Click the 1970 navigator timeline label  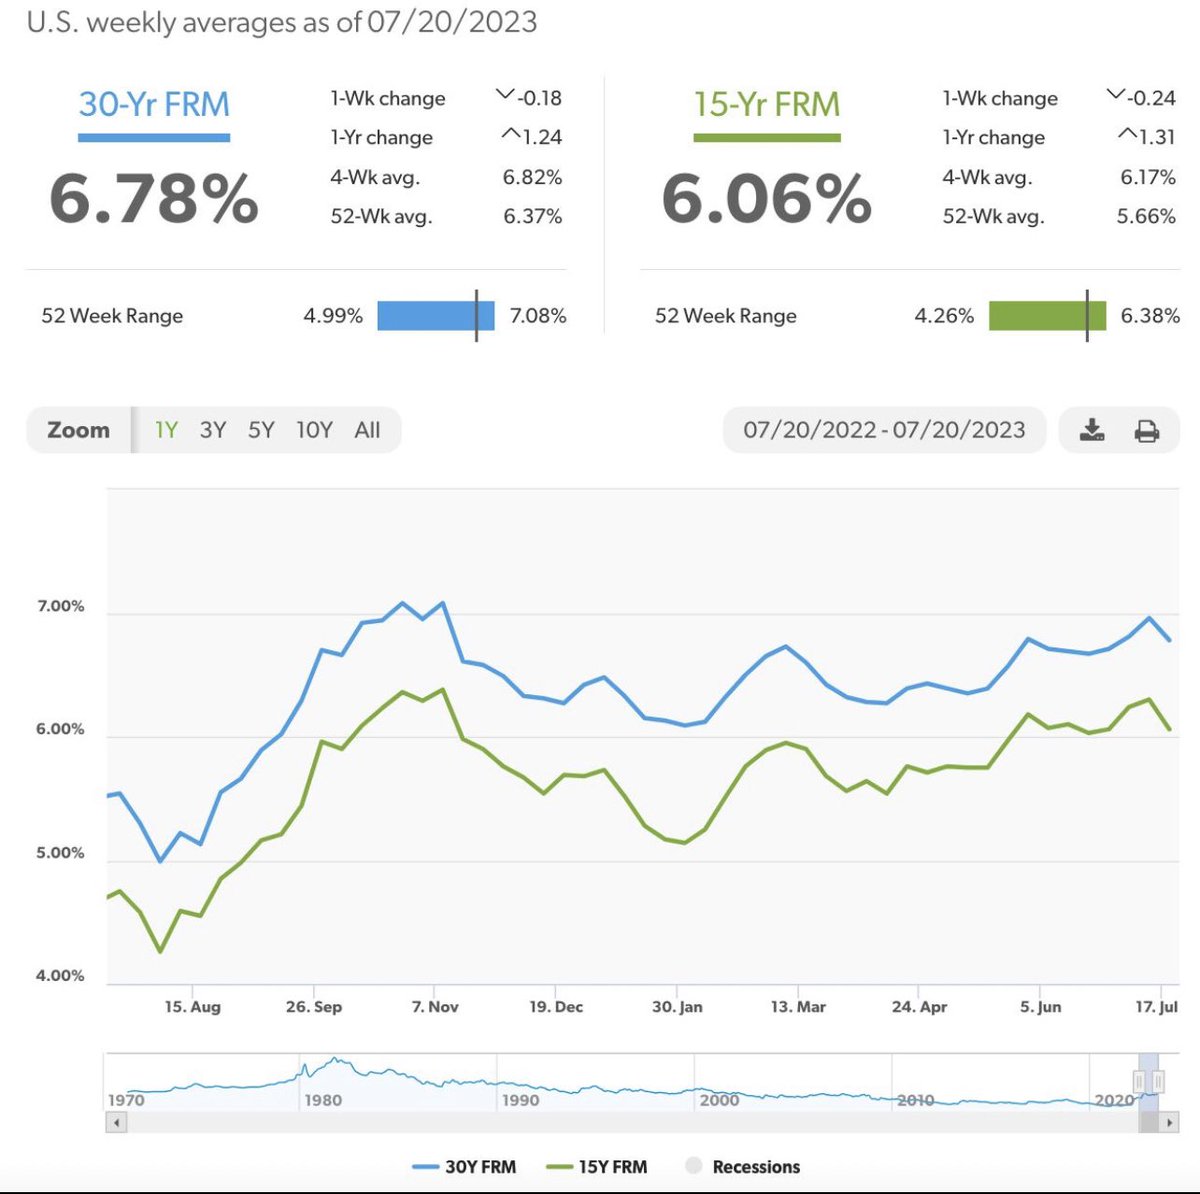(126, 1100)
